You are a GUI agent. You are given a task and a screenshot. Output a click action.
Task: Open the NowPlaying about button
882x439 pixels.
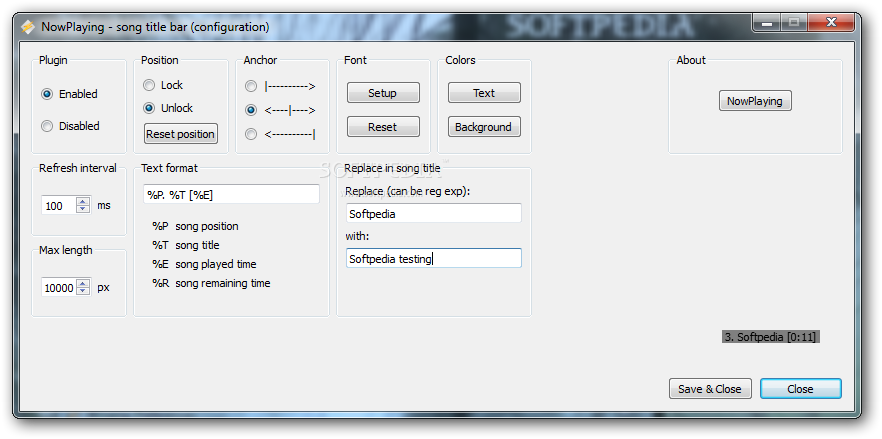755,101
